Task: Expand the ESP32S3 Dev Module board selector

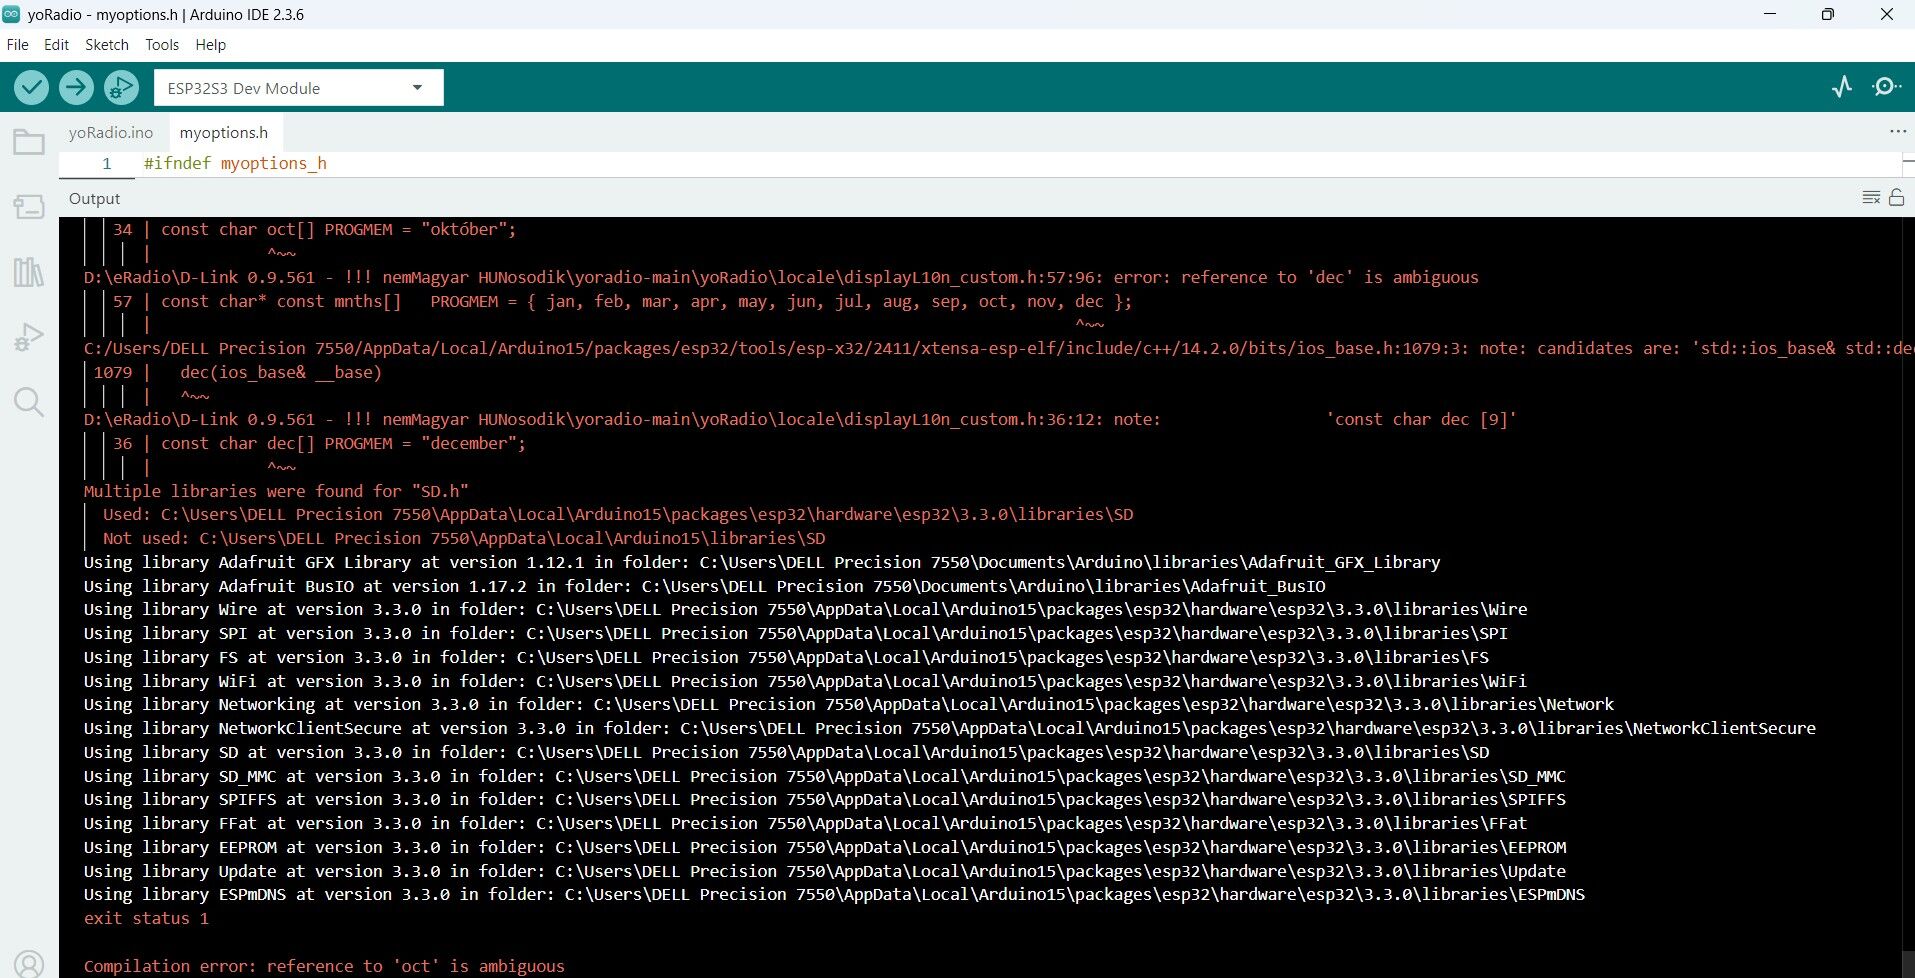Action: [x=299, y=88]
